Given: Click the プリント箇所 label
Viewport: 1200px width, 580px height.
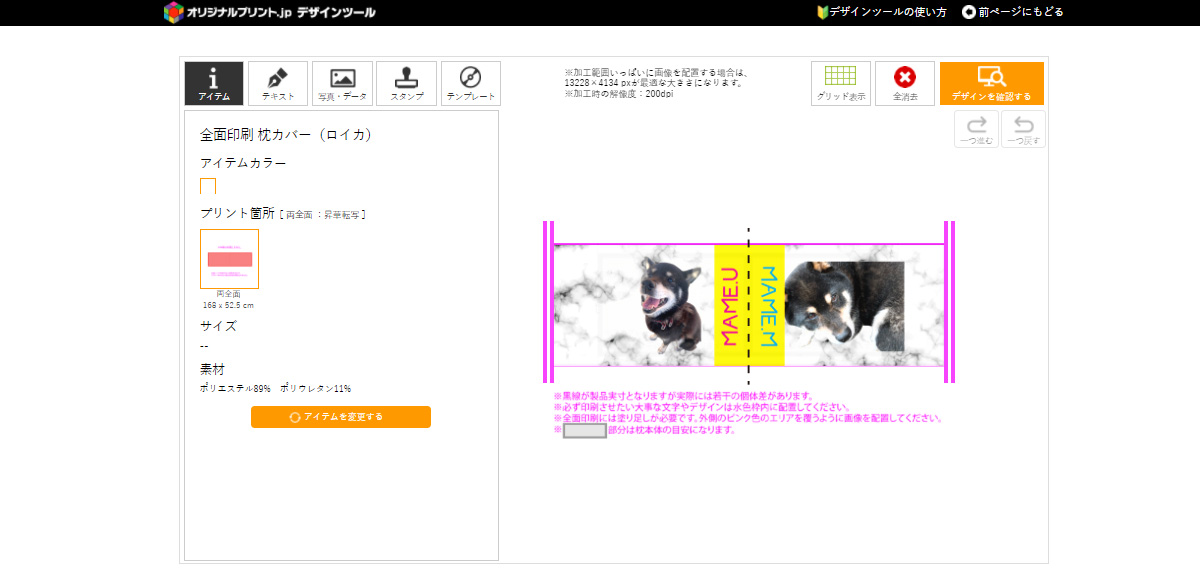Looking at the screenshot, I should click(x=237, y=213).
